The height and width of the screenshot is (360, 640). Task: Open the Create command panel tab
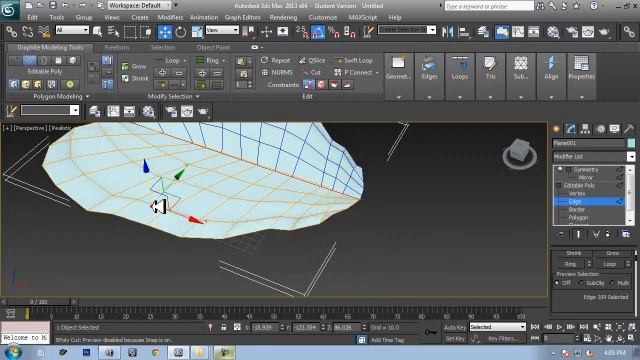pos(556,129)
